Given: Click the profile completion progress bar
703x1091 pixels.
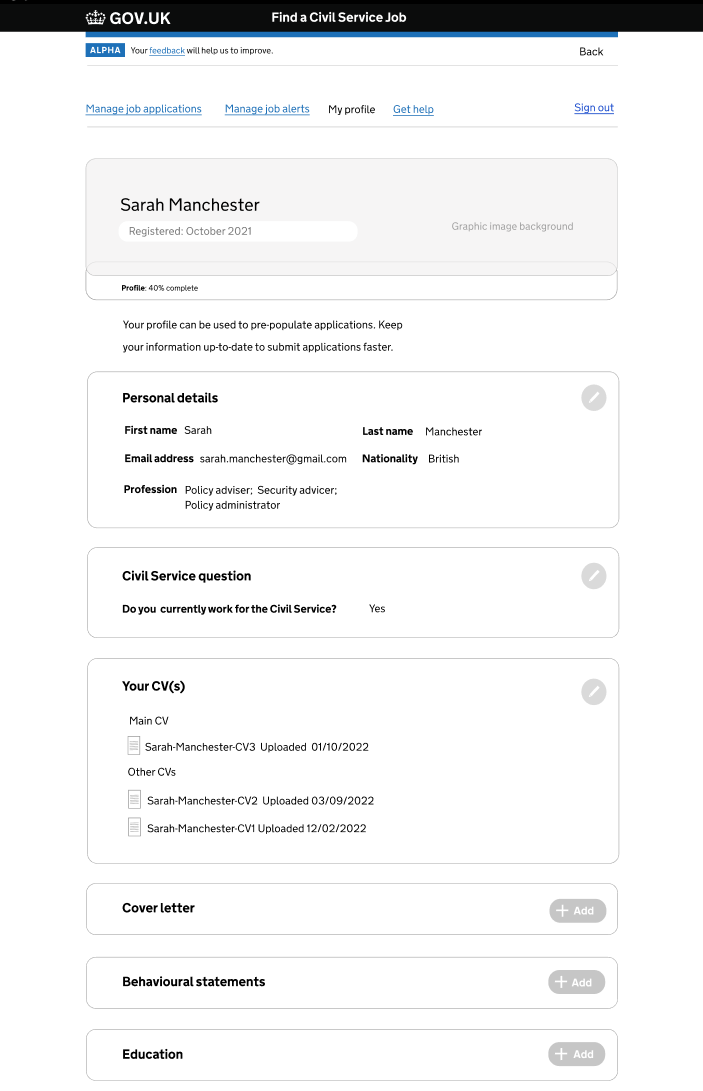Looking at the screenshot, I should pos(351,268).
